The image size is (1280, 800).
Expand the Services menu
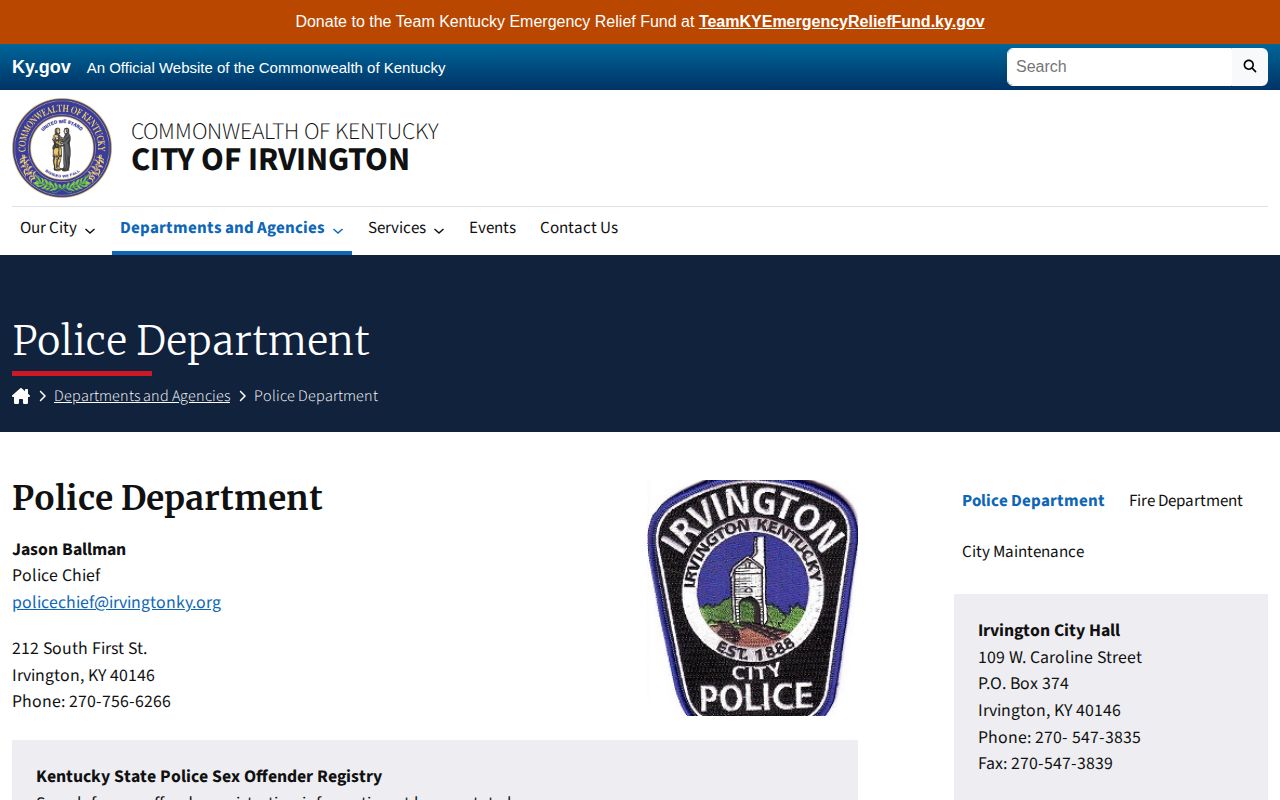406,228
